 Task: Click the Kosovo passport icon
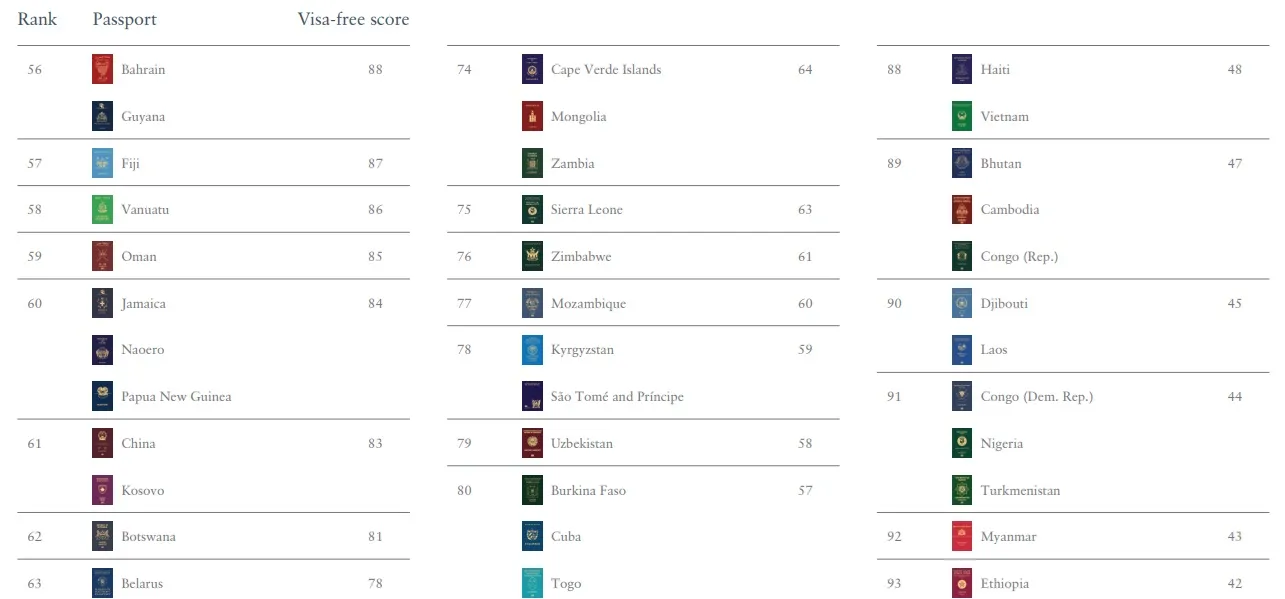click(102, 490)
